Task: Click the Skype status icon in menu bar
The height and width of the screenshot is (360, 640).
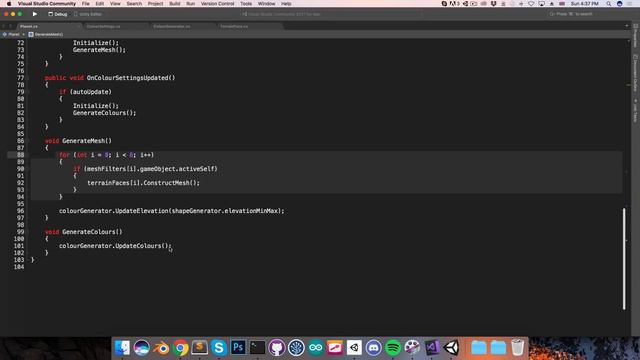Action: [444, 4]
